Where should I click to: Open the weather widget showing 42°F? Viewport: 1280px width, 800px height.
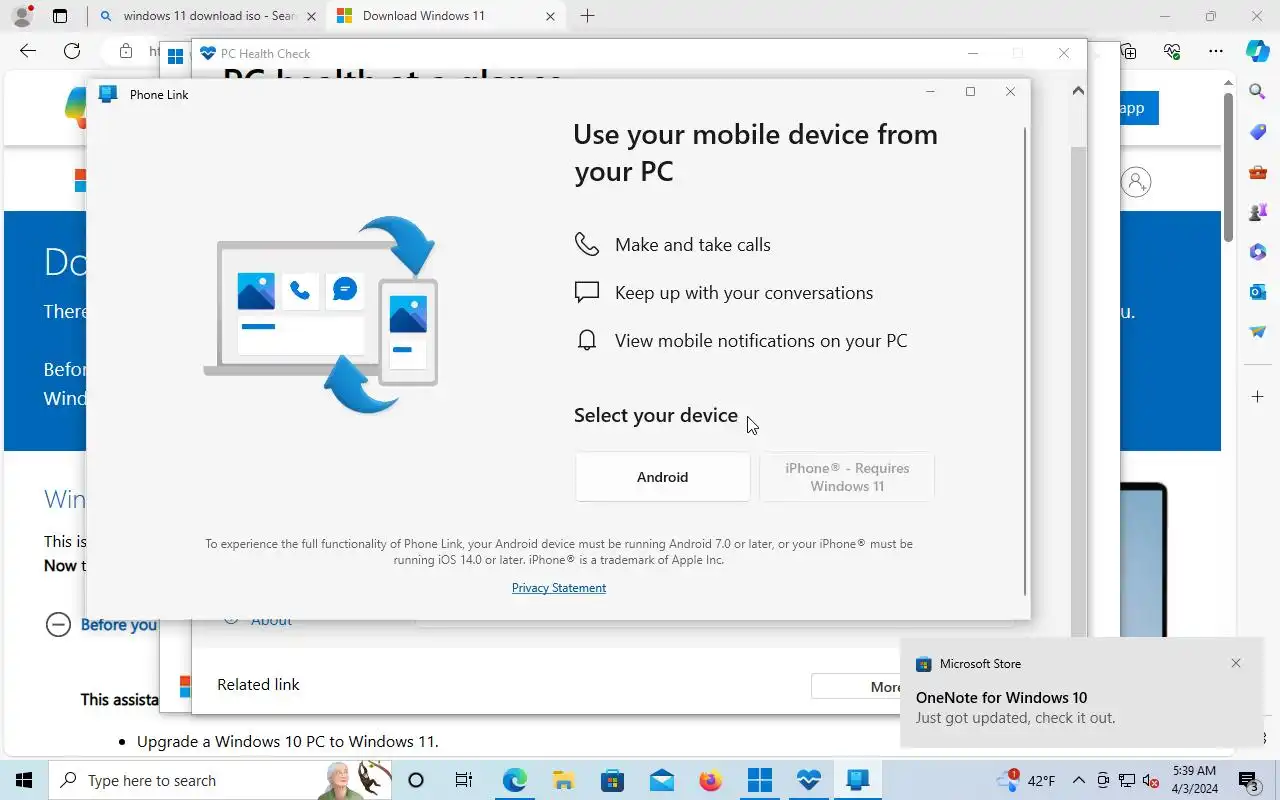coord(1027,780)
